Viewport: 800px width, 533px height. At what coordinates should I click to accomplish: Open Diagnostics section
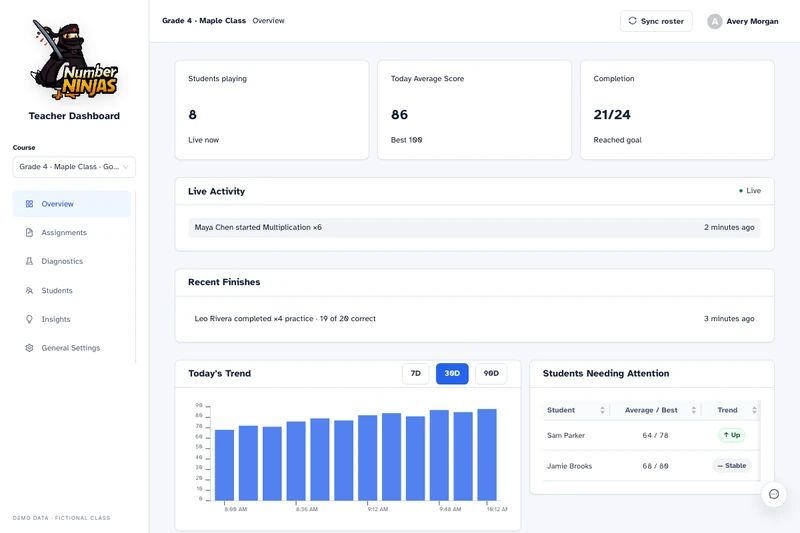click(x=71, y=261)
